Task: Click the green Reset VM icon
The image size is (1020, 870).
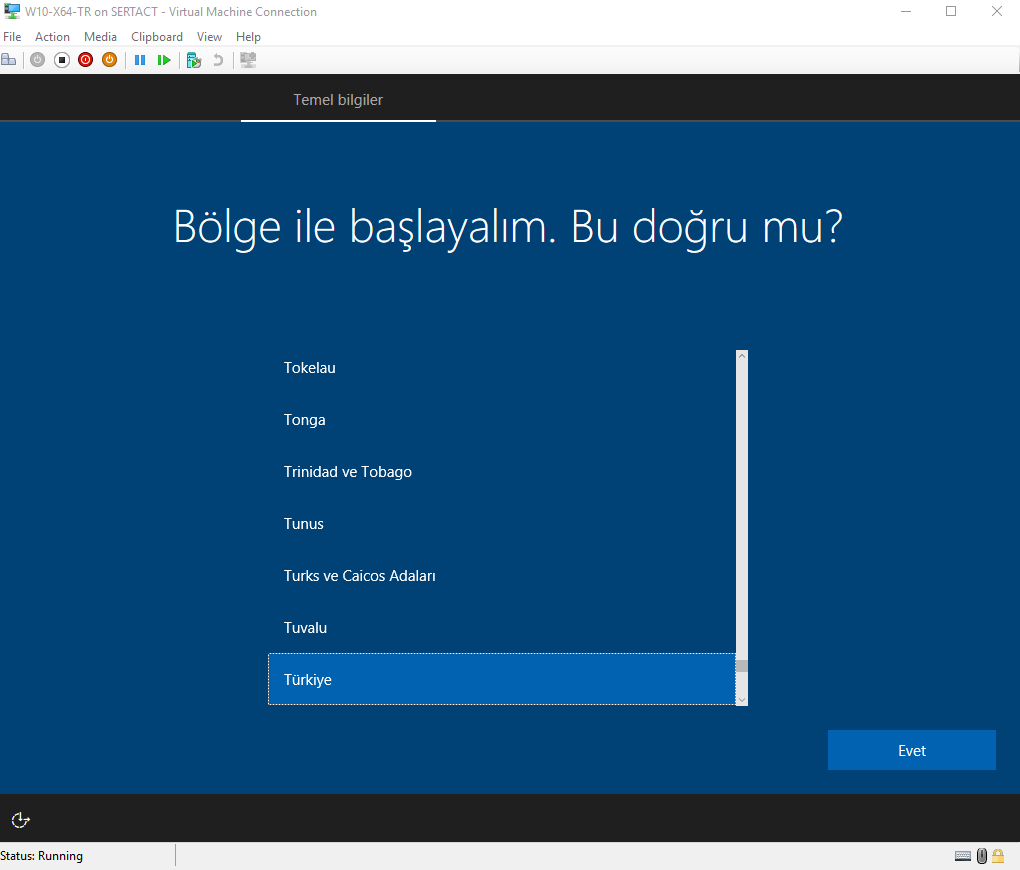Action: [164, 60]
